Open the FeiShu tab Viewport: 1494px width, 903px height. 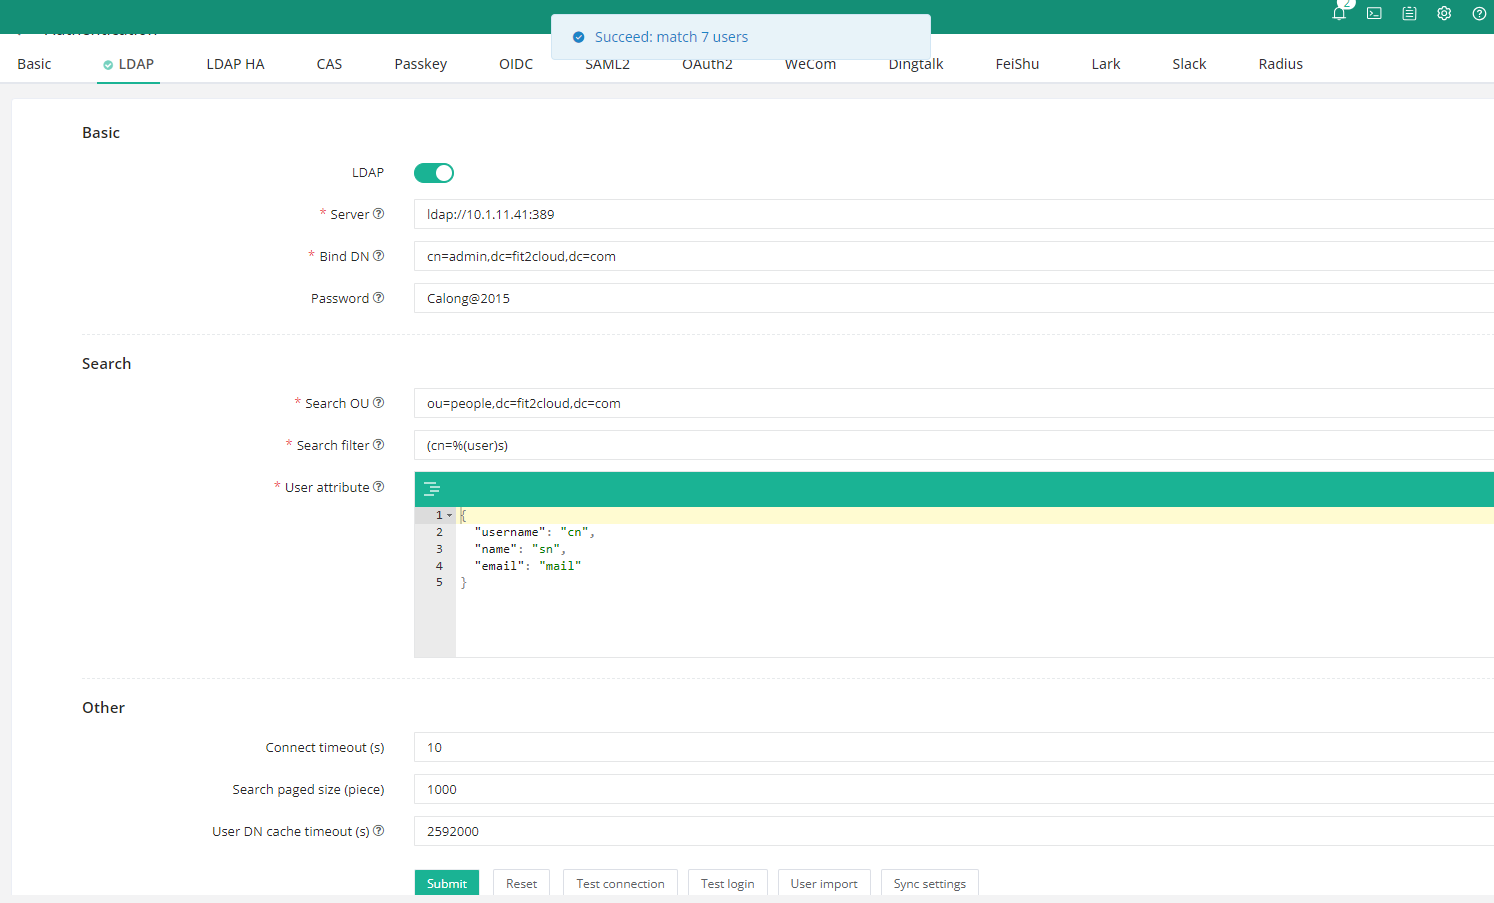click(x=1017, y=64)
